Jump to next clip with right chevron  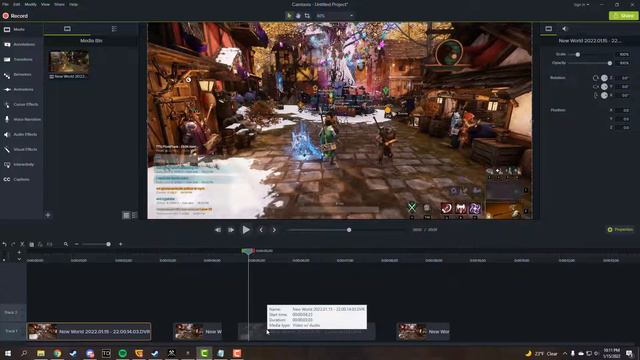274,230
